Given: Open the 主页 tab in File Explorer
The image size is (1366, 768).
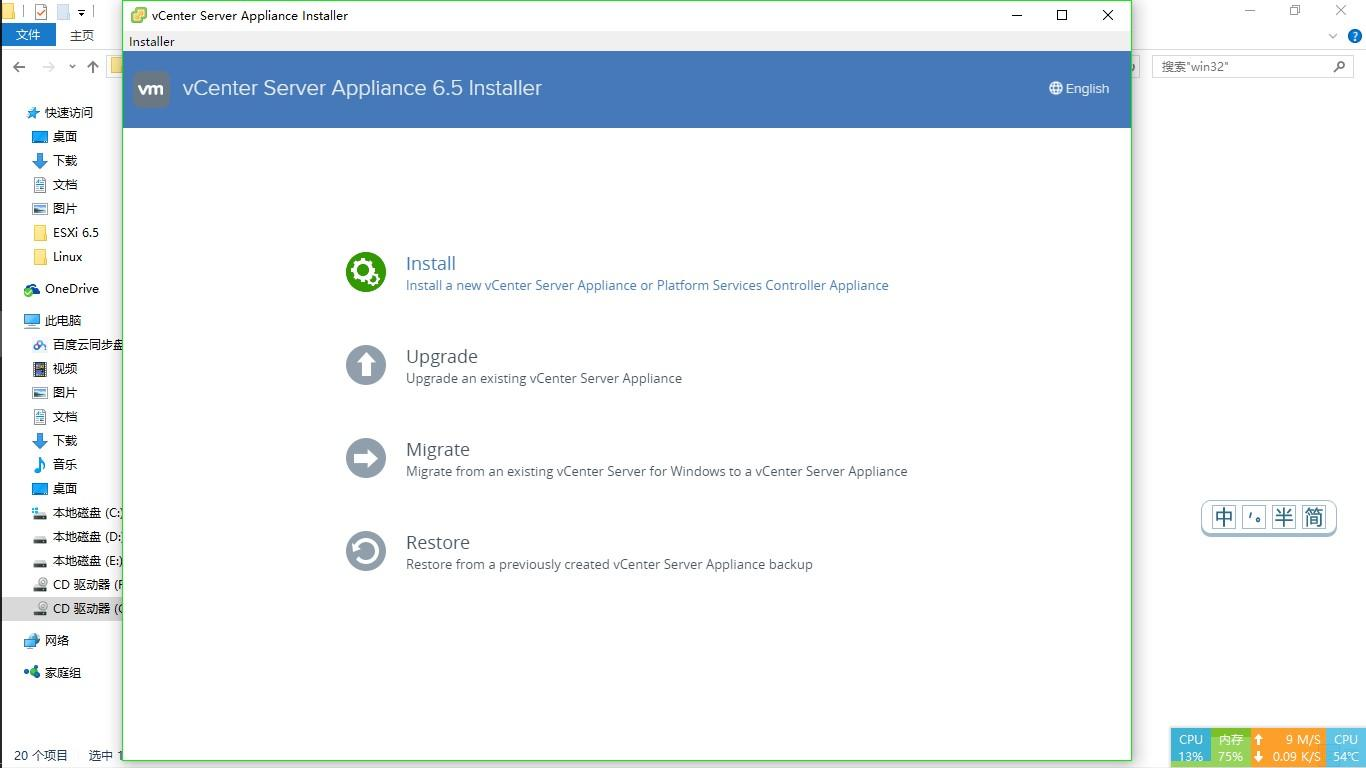Looking at the screenshot, I should pos(82,35).
